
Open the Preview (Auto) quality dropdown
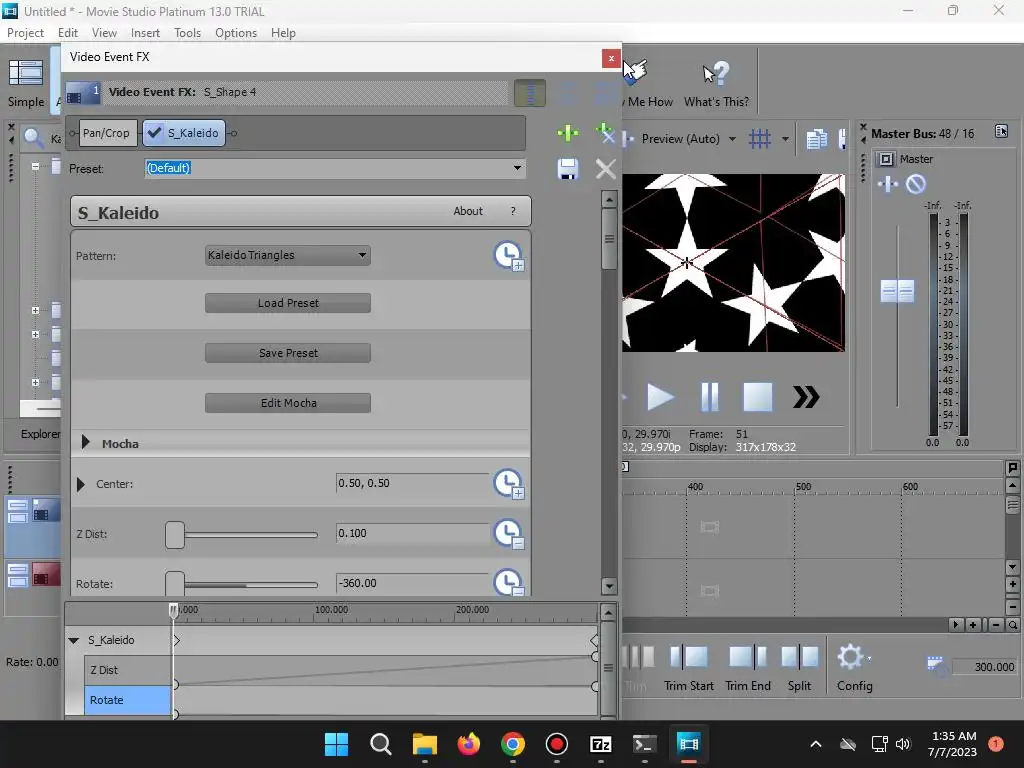(731, 138)
